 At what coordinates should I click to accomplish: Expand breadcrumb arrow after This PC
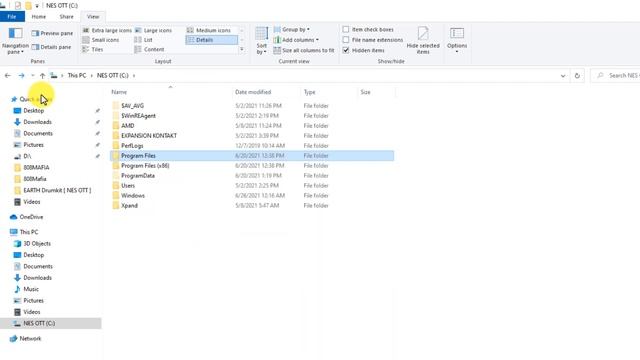point(92,76)
